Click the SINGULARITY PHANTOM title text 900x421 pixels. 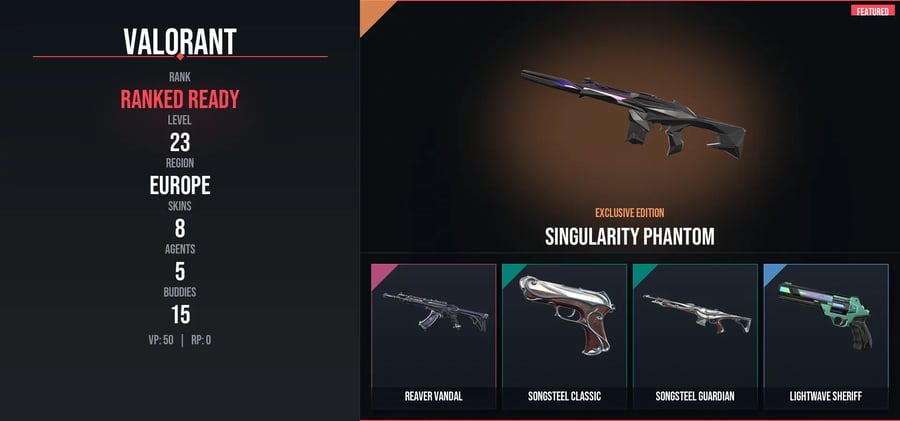(x=630, y=237)
